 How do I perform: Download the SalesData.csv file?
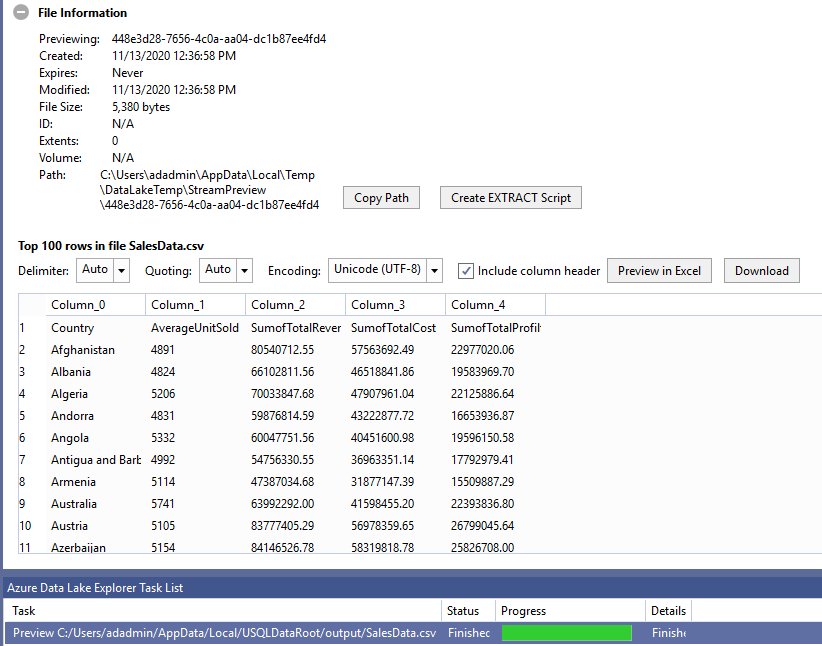(761, 271)
